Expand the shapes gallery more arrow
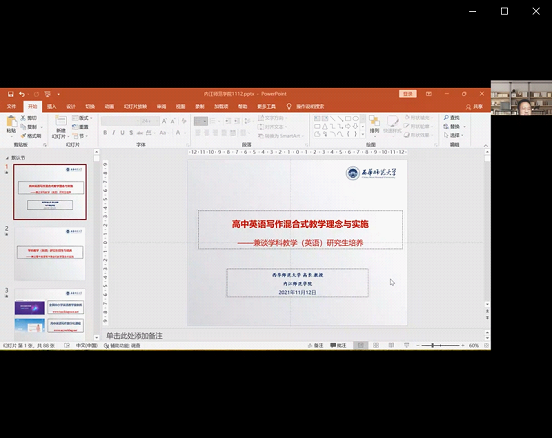 pos(363,134)
